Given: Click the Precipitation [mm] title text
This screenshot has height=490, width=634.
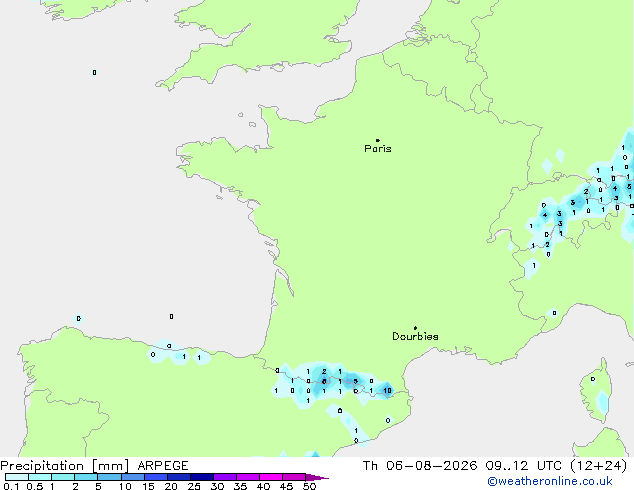Looking at the screenshot, I should 65,466.
